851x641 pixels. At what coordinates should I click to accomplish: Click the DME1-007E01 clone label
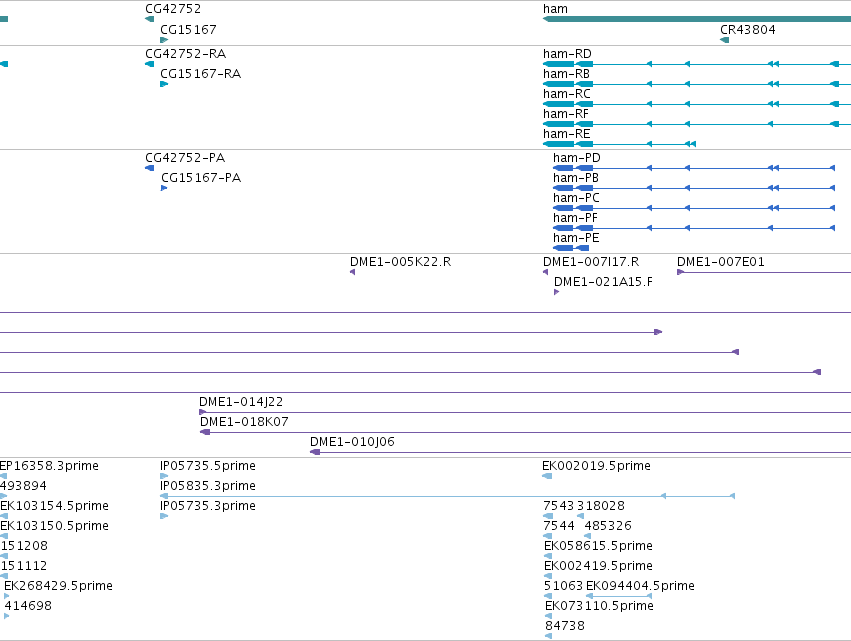click(721, 262)
